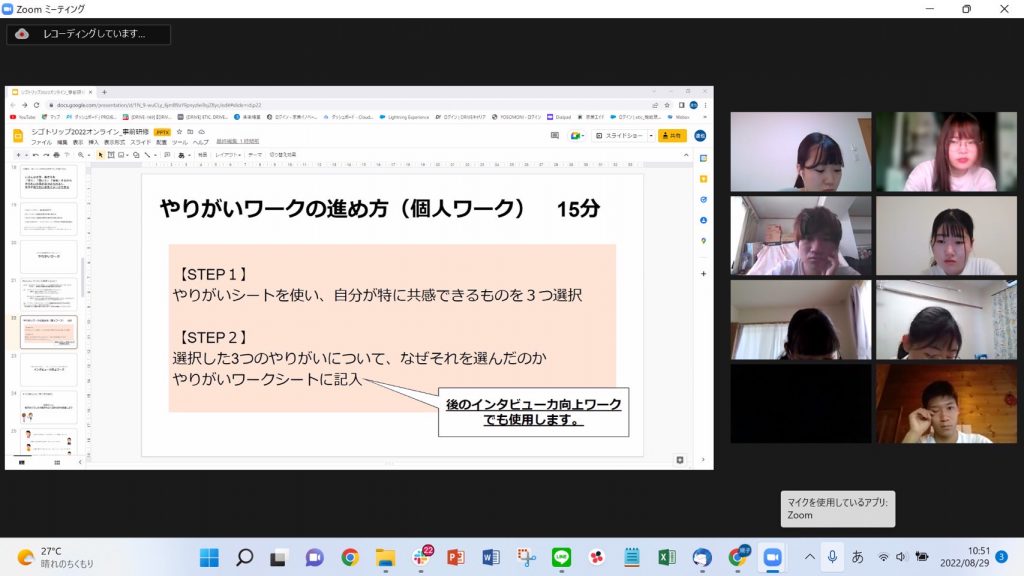Click the YouTube bookmark in bookmarks bar
The image size is (1024, 576).
point(24,118)
